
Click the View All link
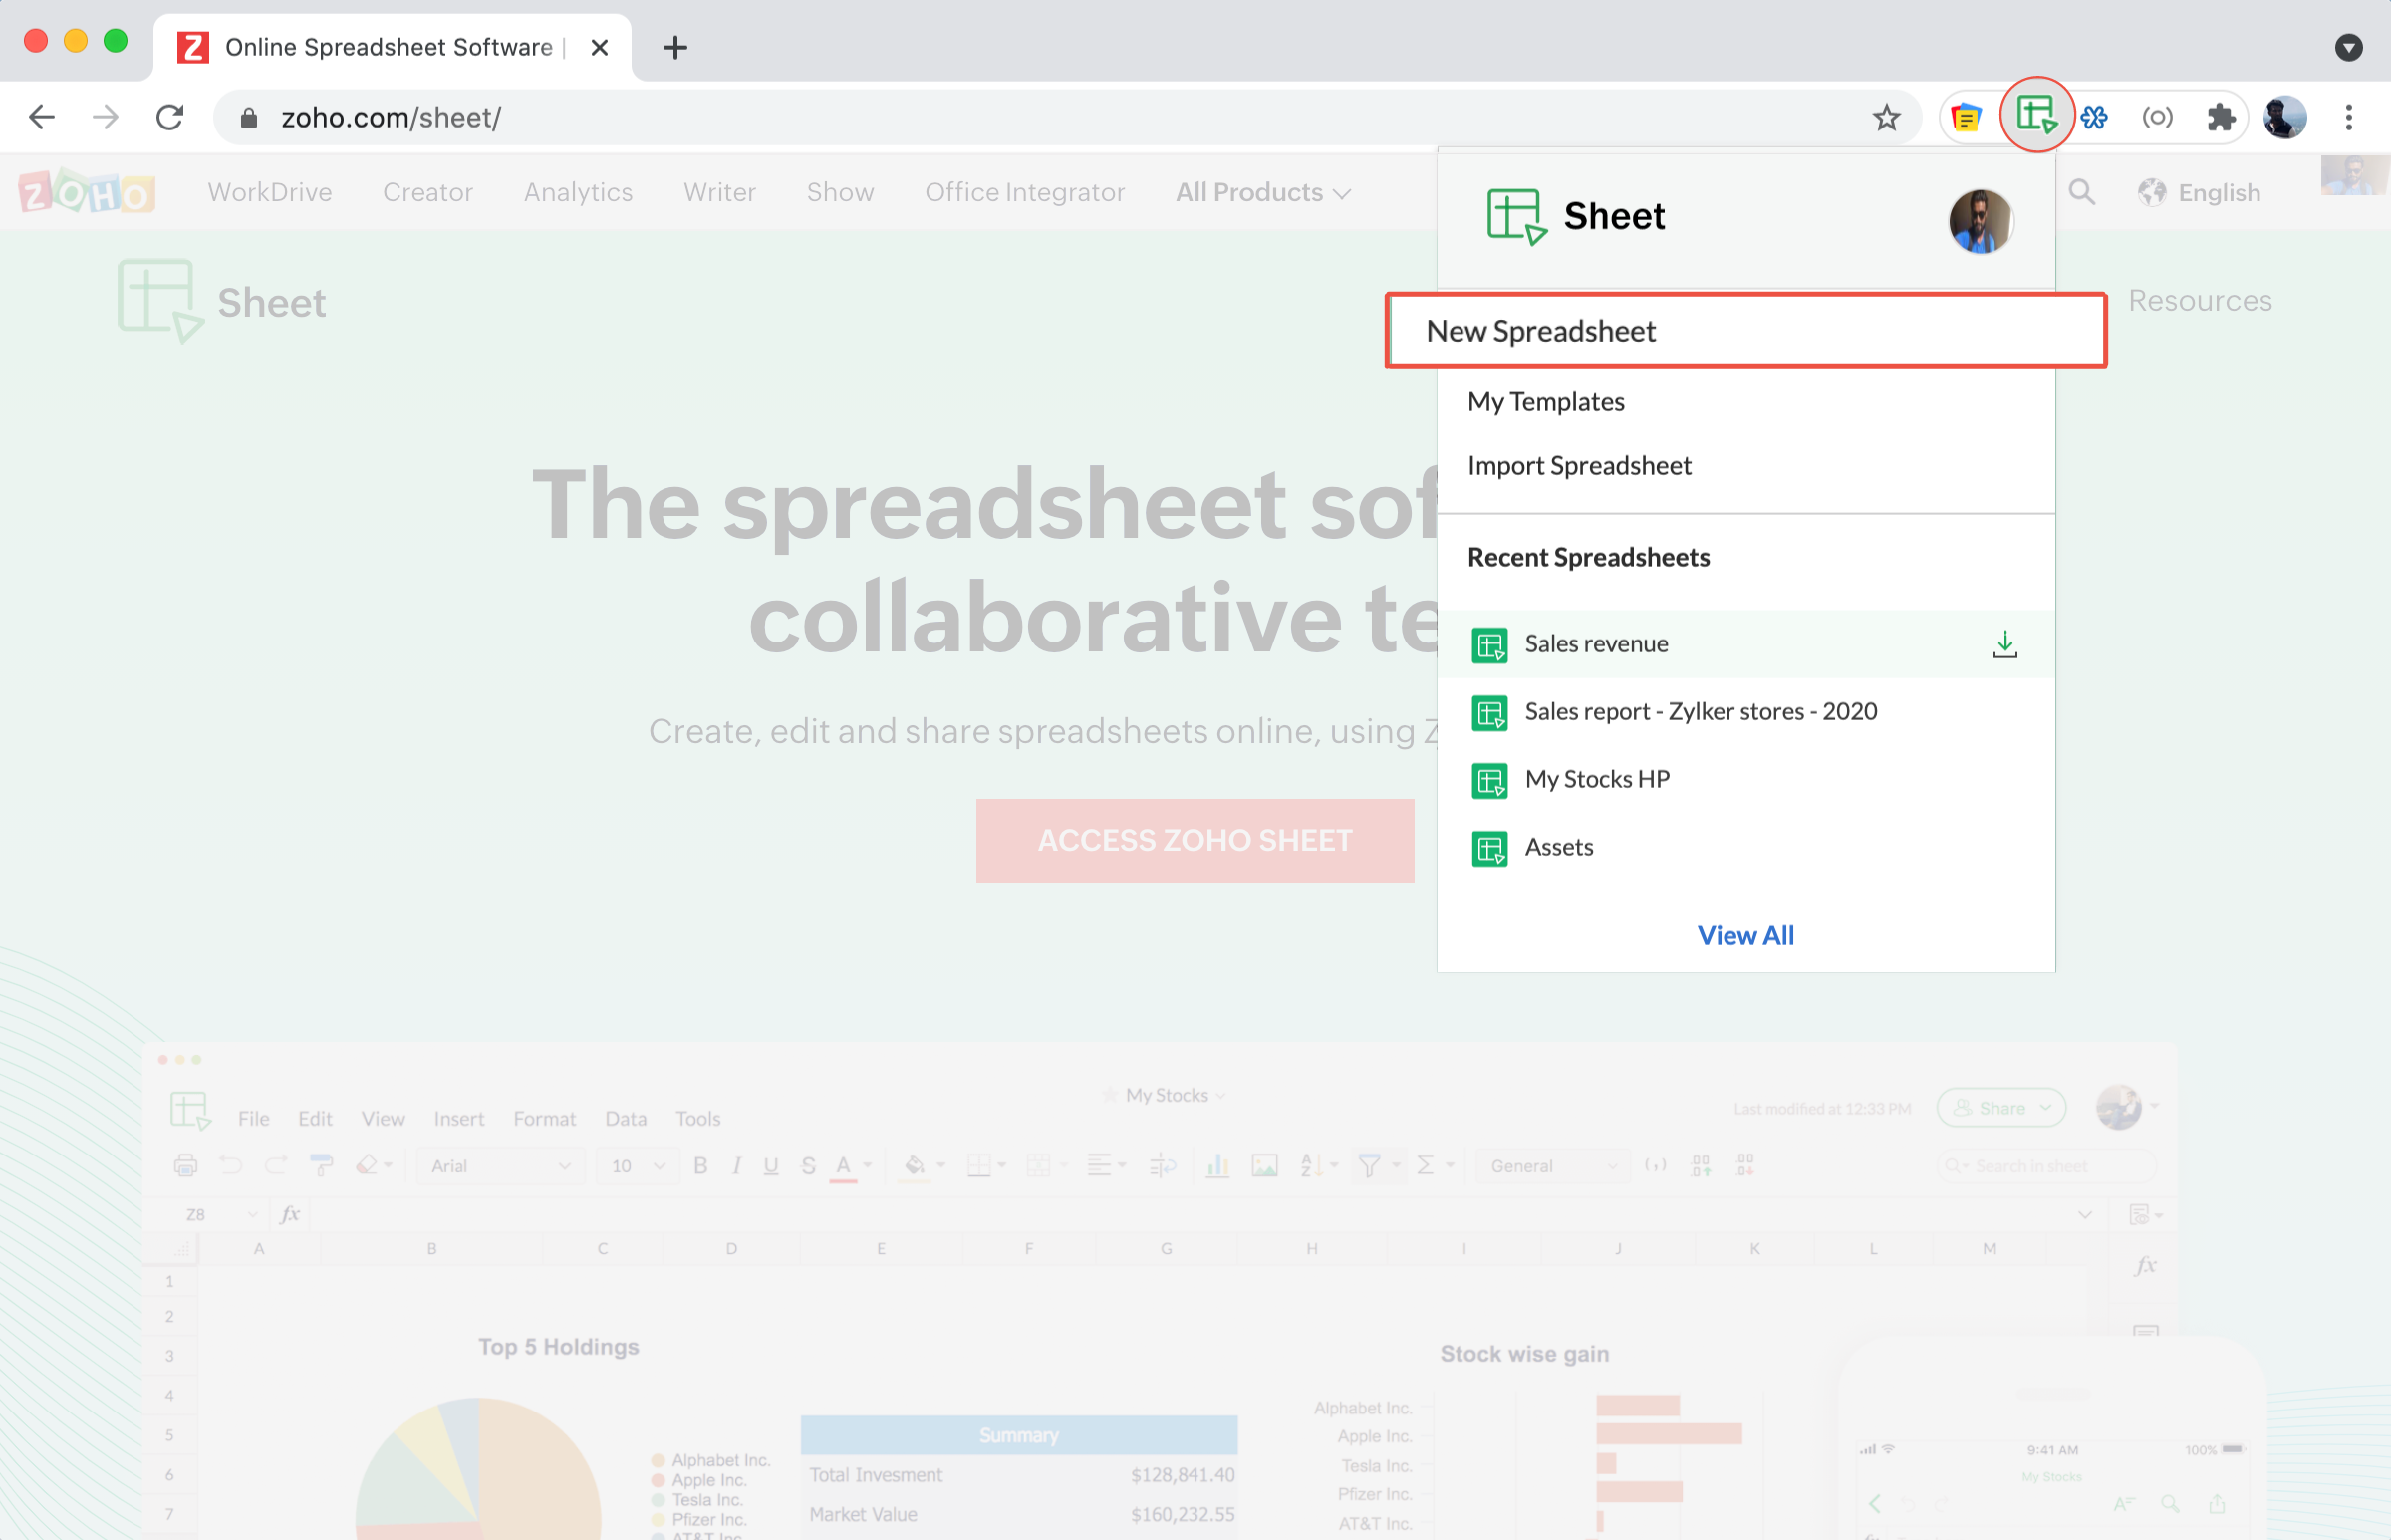click(x=1745, y=936)
